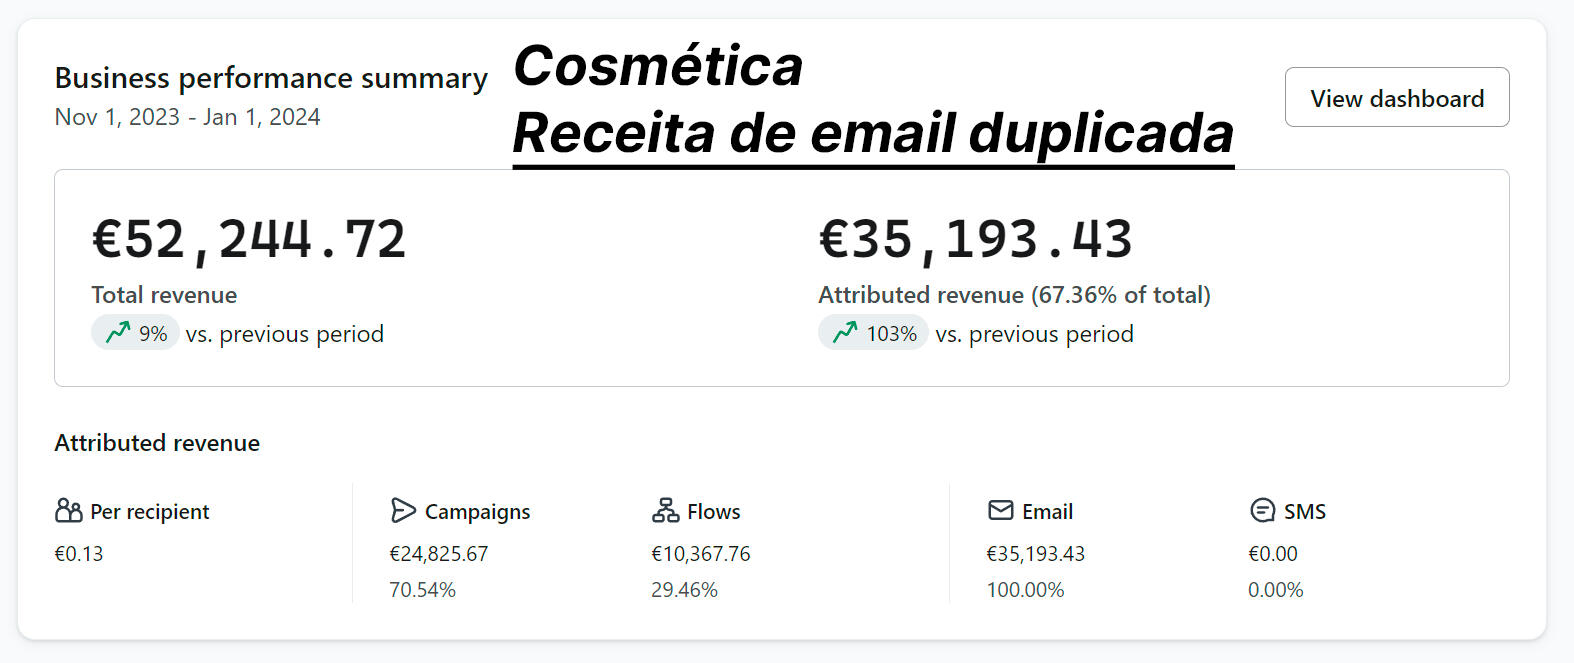The height and width of the screenshot is (663, 1574).
Task: Click the View dashboard button
Action: click(1396, 98)
